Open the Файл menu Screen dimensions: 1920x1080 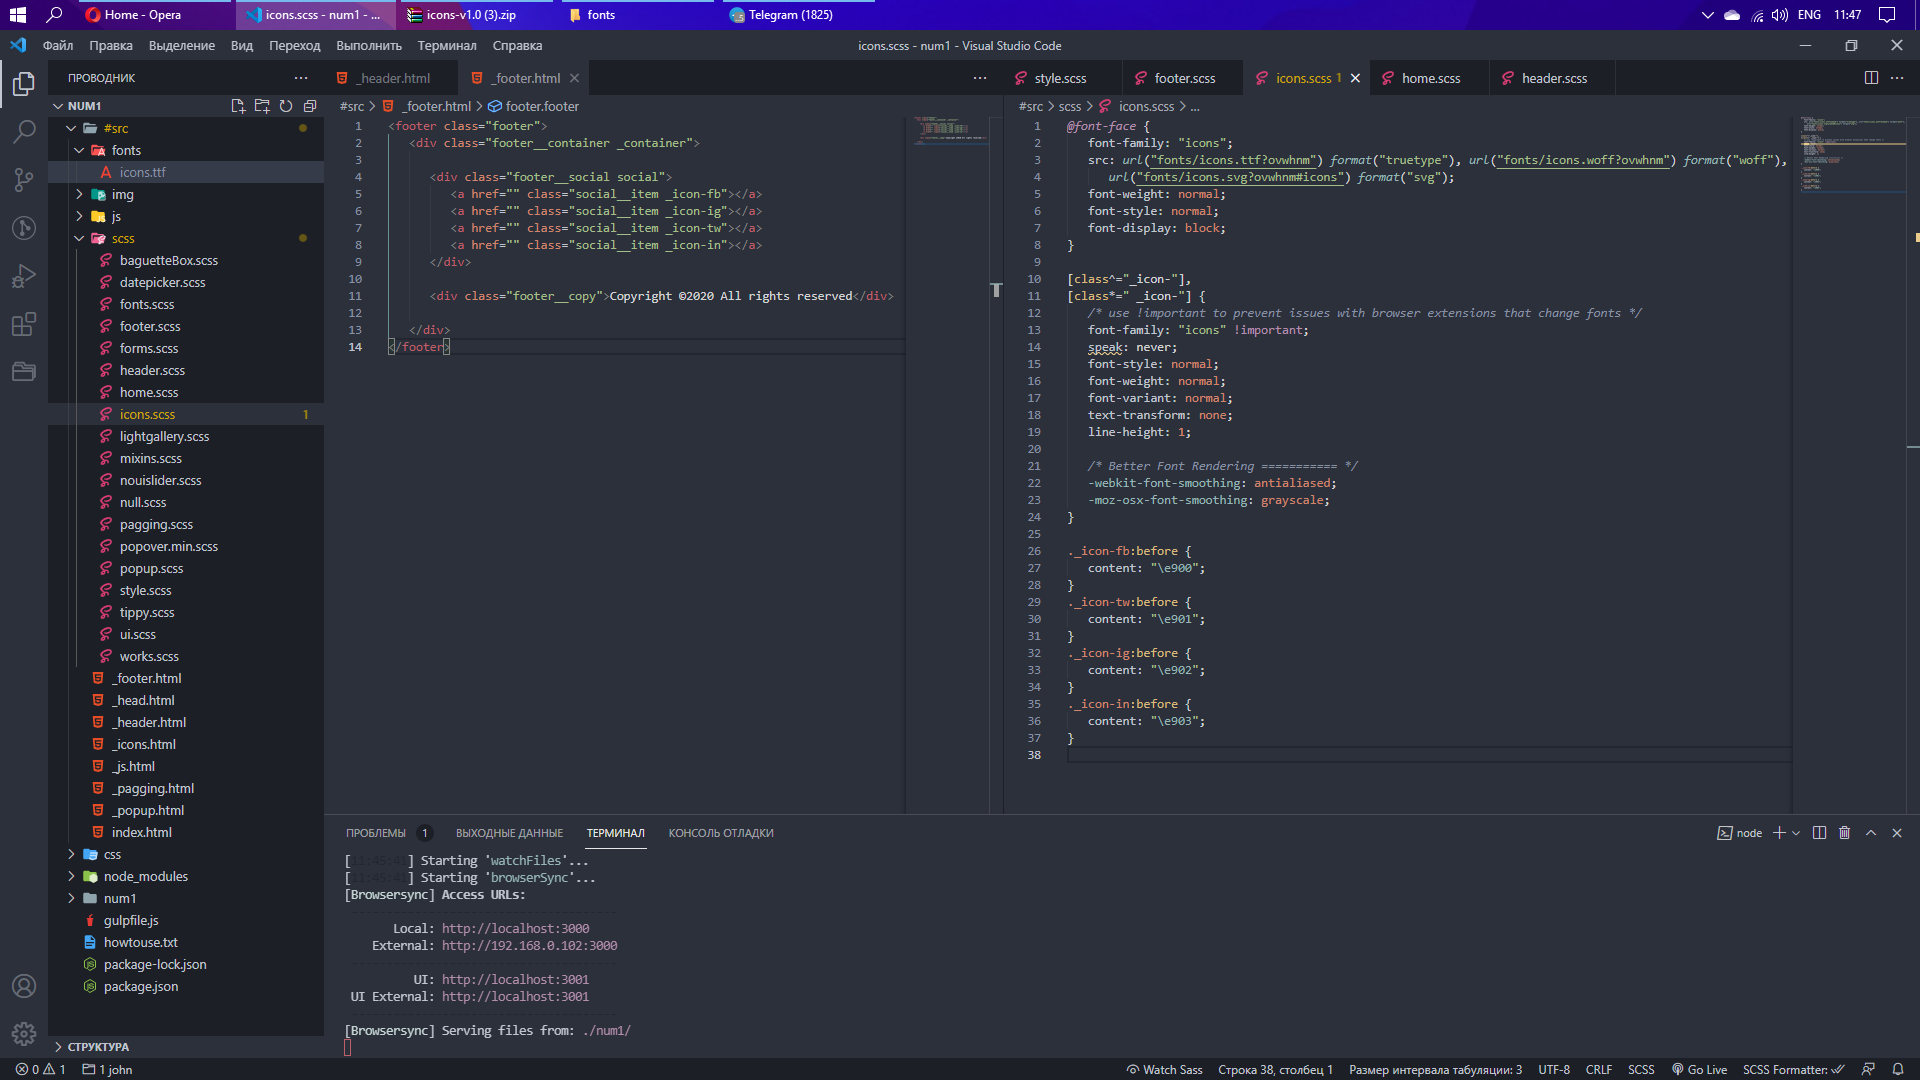click(x=58, y=45)
